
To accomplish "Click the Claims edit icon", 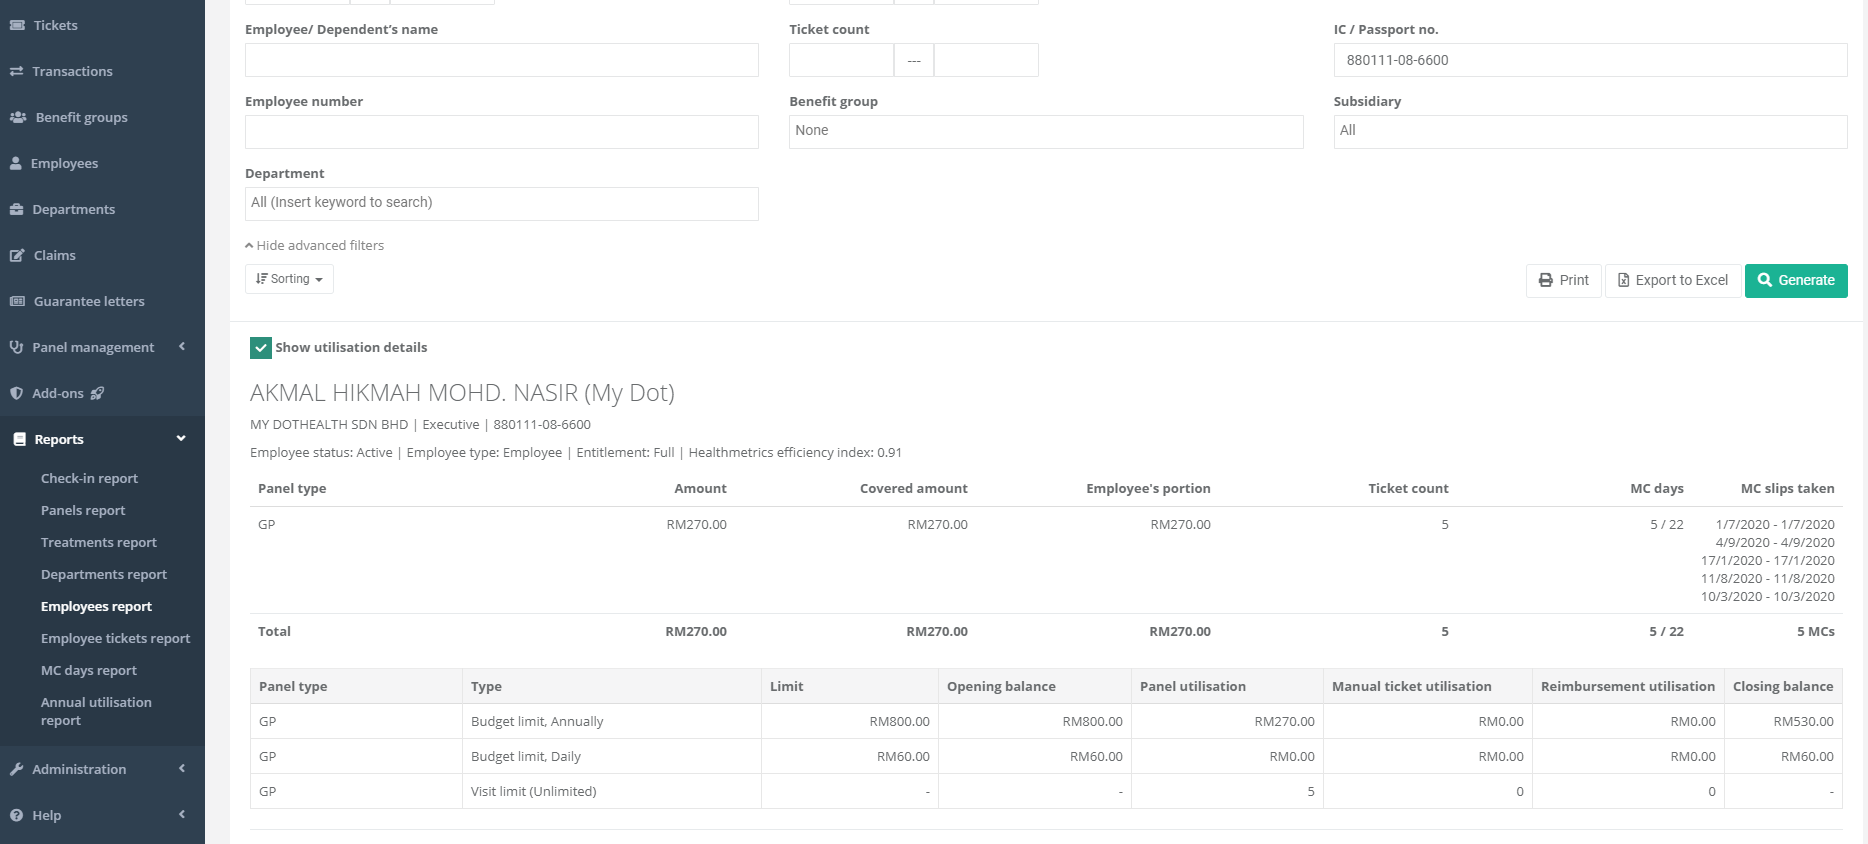I will [x=17, y=255].
